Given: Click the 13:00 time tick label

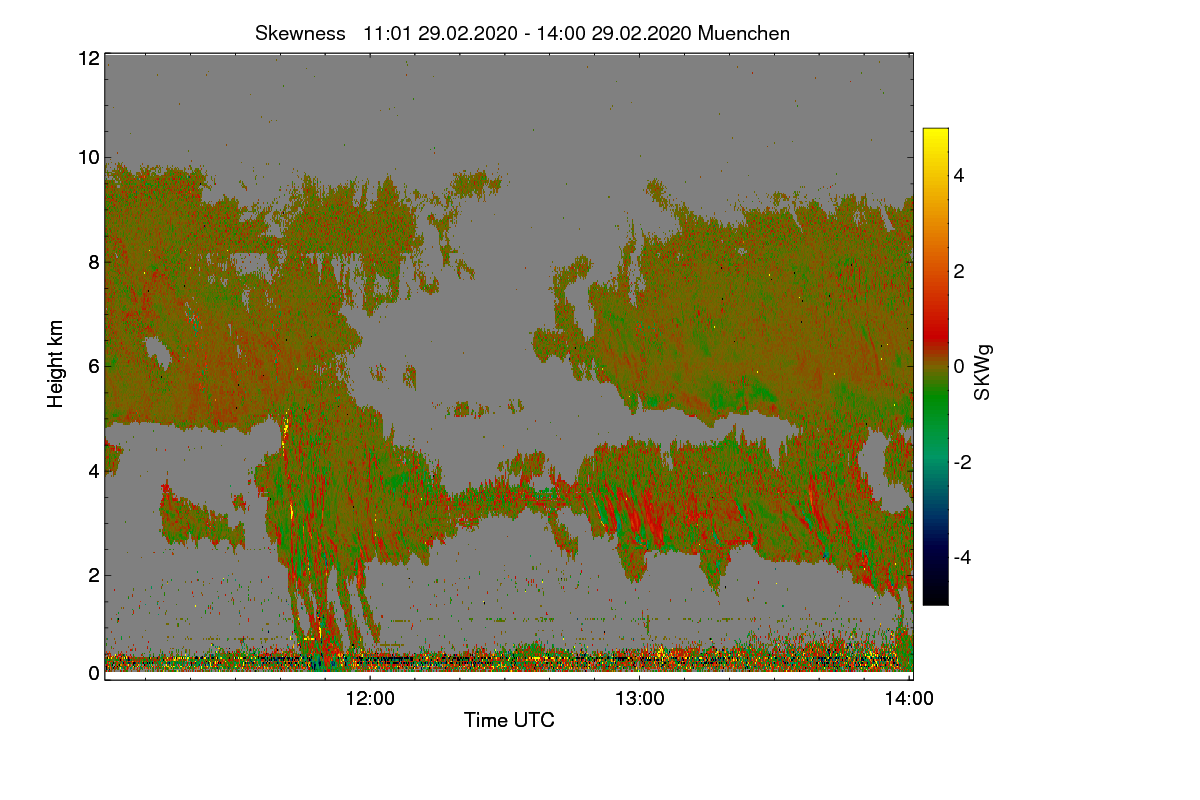Looking at the screenshot, I should pos(639,699).
